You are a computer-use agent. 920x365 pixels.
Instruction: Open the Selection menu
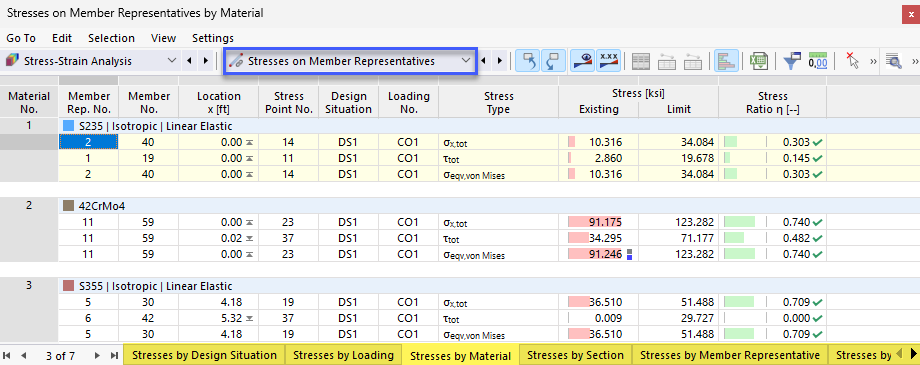pyautogui.click(x=111, y=38)
